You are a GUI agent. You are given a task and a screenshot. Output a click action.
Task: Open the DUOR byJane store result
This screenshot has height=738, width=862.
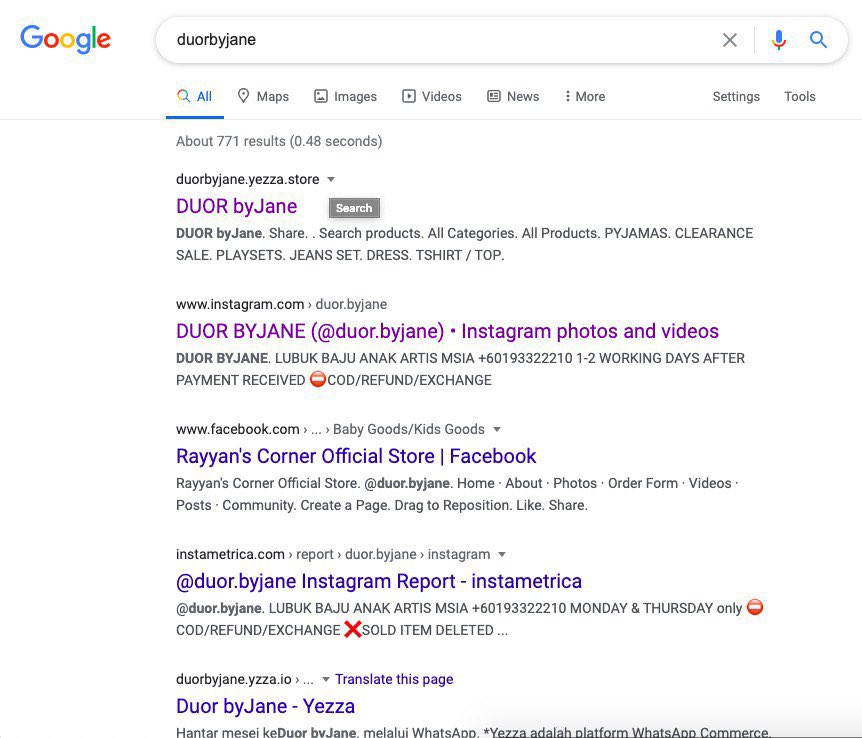coord(236,207)
